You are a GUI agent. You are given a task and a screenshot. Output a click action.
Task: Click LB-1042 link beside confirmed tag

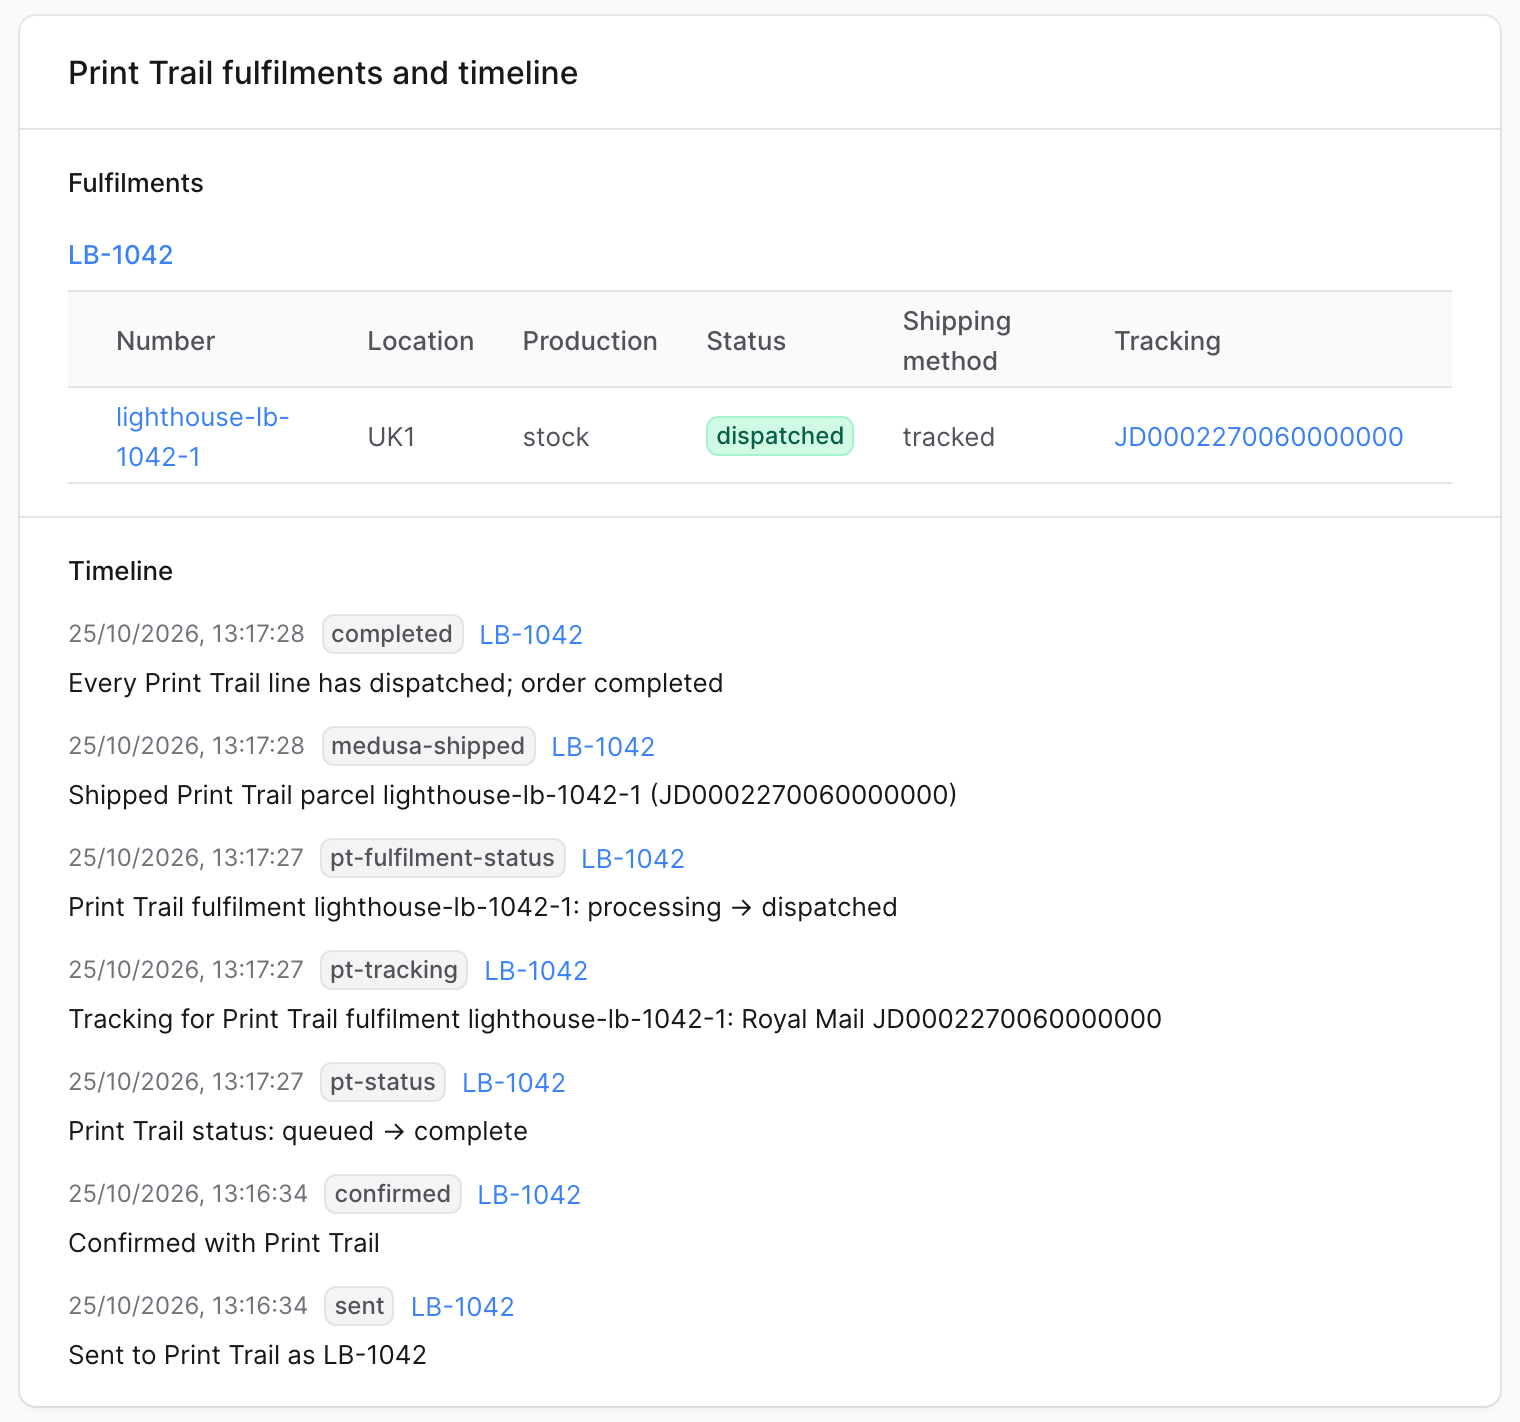coord(529,1195)
